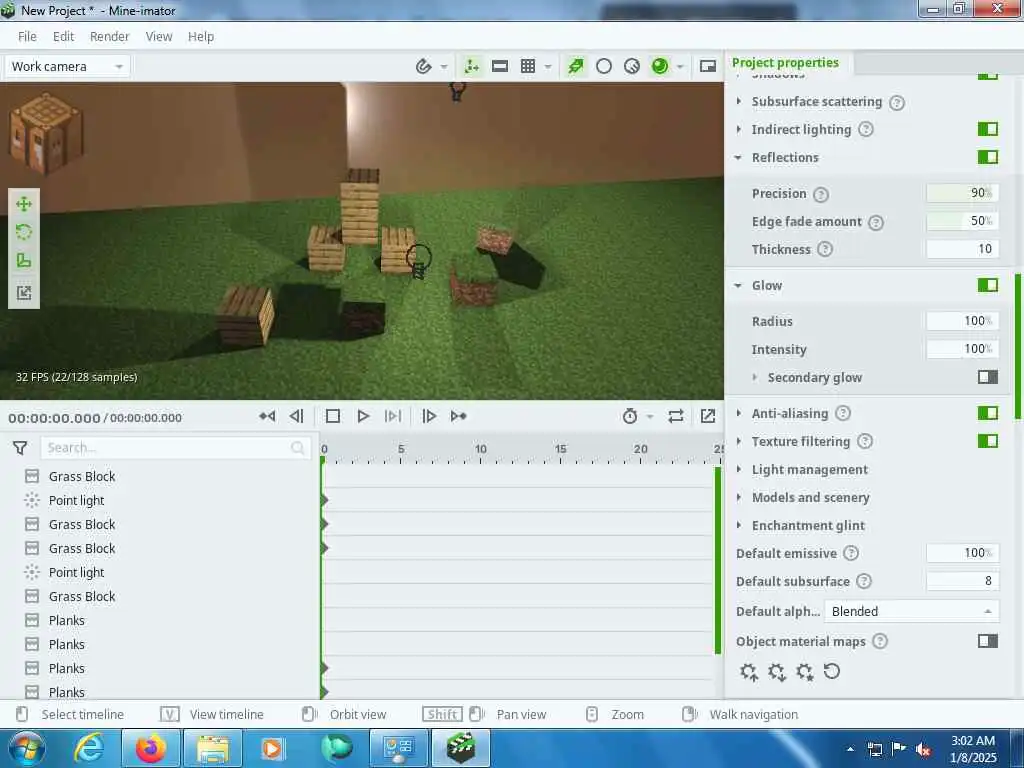1024x768 pixels.
Task: Open the snapping tool icon in toolbar
Action: coord(423,66)
